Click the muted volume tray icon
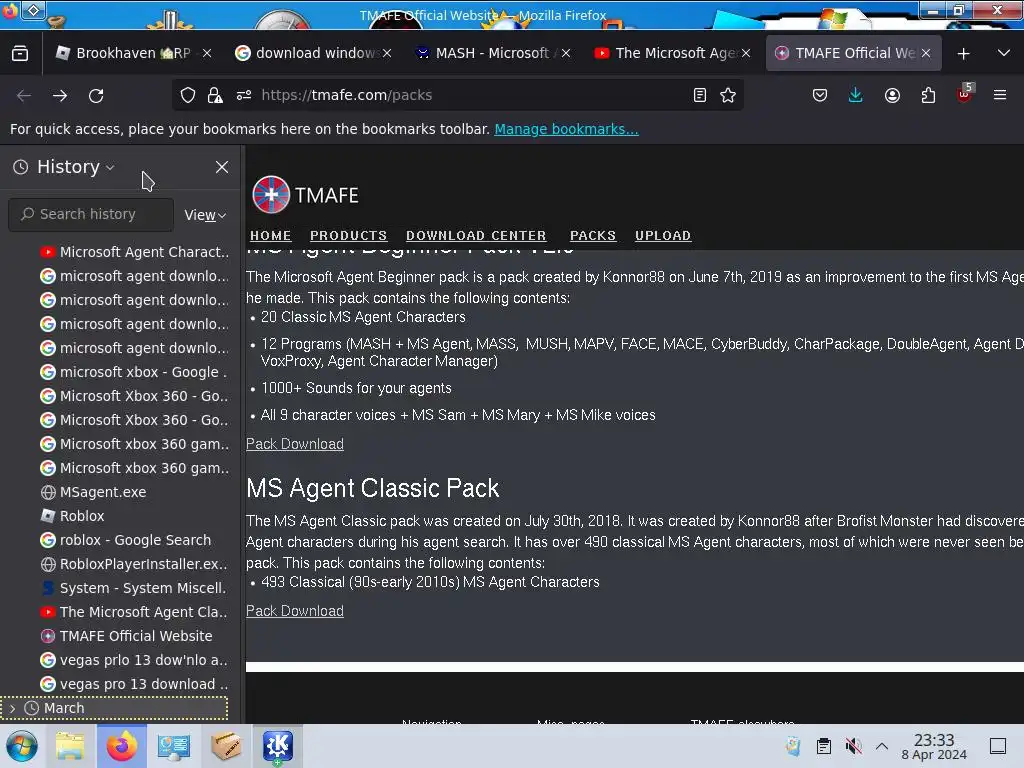 point(853,746)
